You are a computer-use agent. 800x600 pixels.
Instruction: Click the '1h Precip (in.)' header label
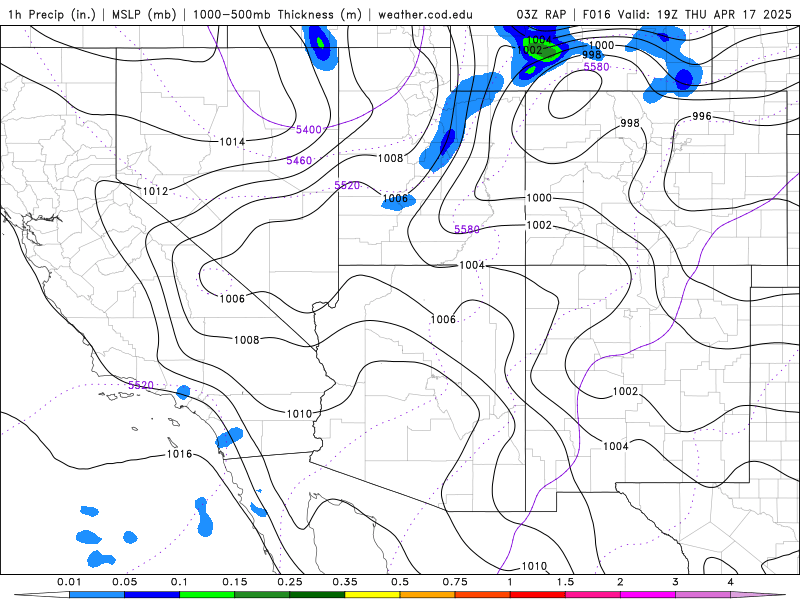[52, 14]
